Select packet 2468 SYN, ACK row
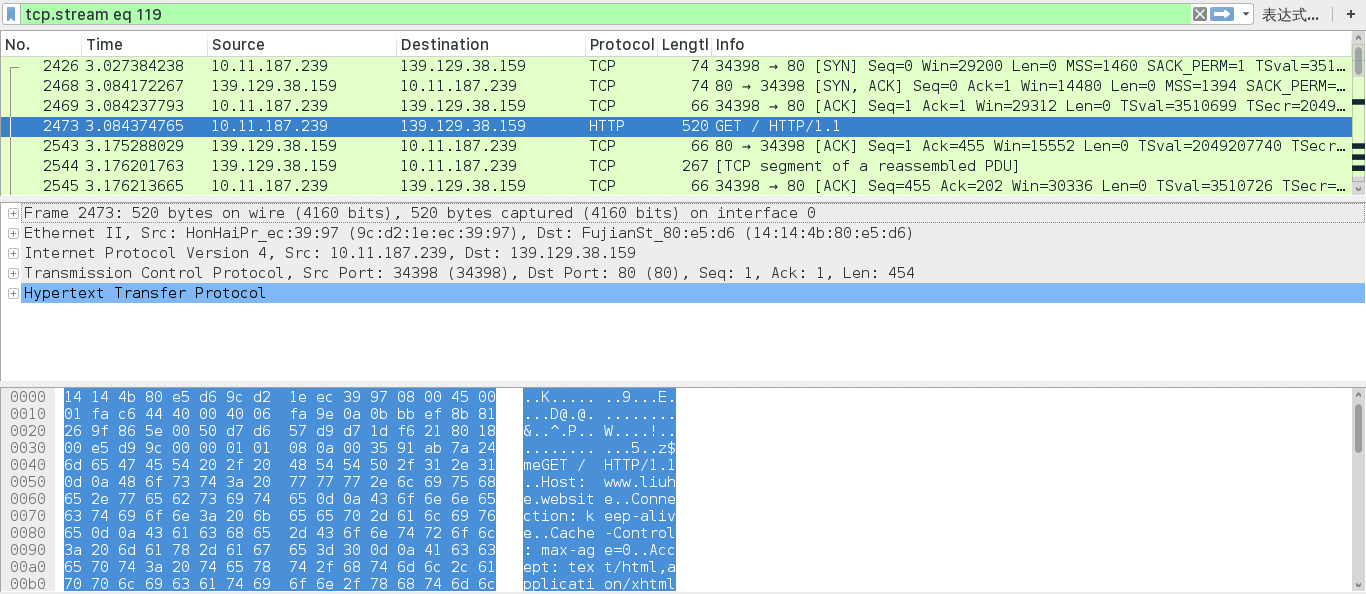The height and width of the screenshot is (594, 1366). [675, 86]
